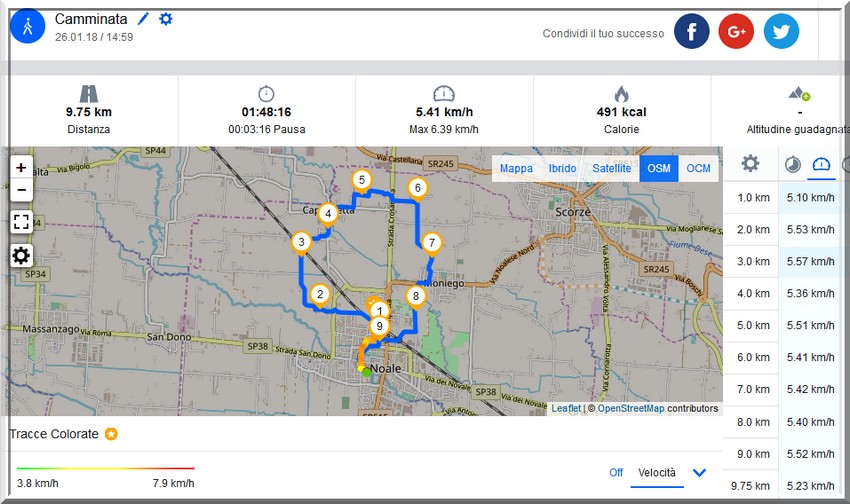Click the green route start point
This screenshot has height=504, width=850.
point(367,372)
